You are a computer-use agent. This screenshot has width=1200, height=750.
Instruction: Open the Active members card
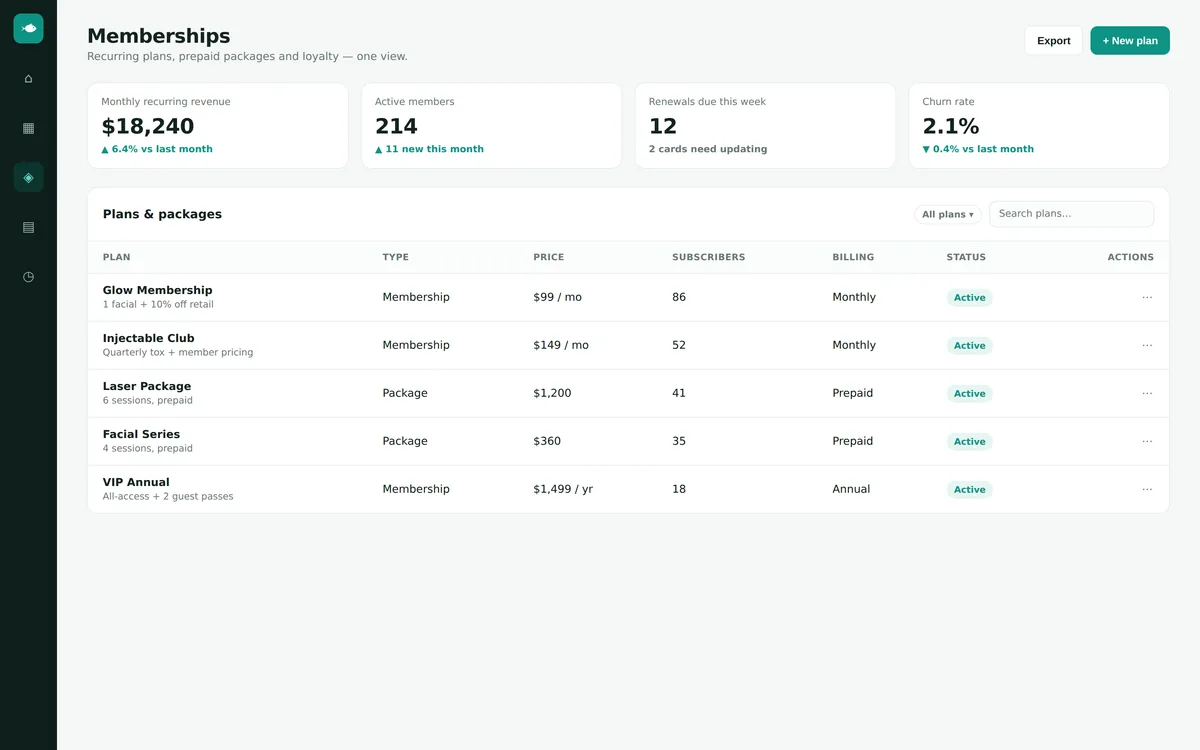491,126
